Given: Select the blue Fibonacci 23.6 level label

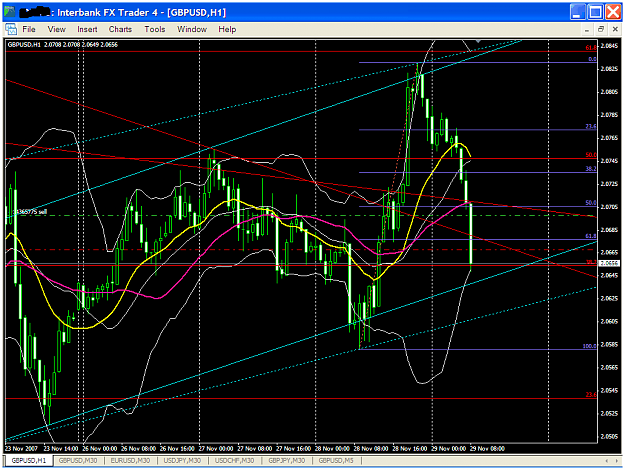Looking at the screenshot, I should 591,126.
